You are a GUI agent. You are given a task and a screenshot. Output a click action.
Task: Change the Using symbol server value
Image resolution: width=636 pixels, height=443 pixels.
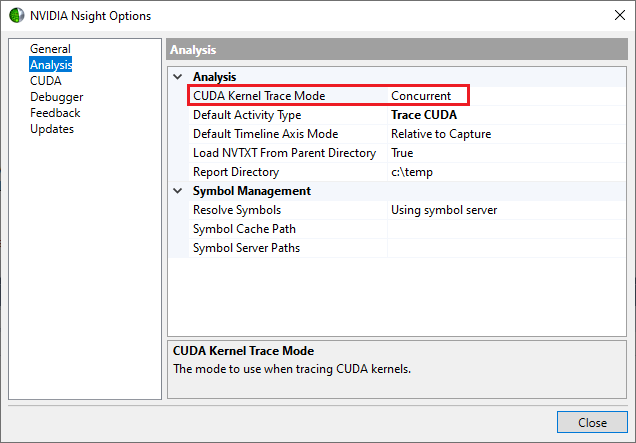(444, 210)
